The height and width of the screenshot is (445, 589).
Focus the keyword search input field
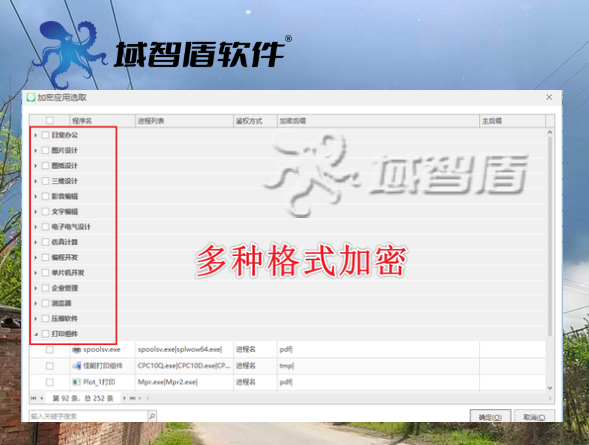coord(89,416)
